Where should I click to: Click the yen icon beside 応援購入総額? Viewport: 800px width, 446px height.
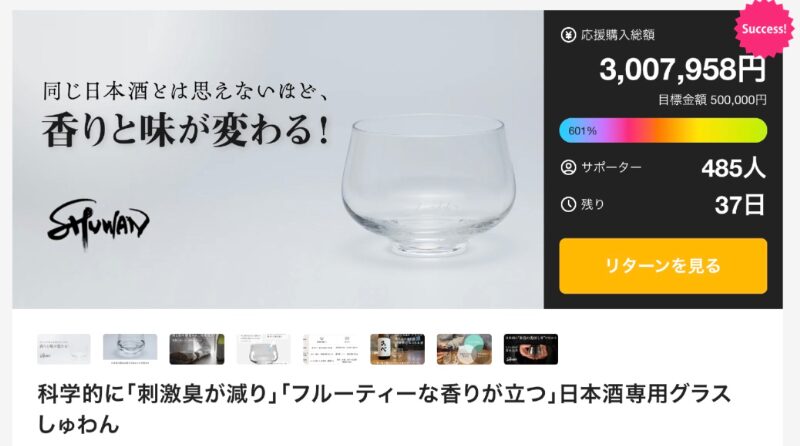[x=568, y=35]
